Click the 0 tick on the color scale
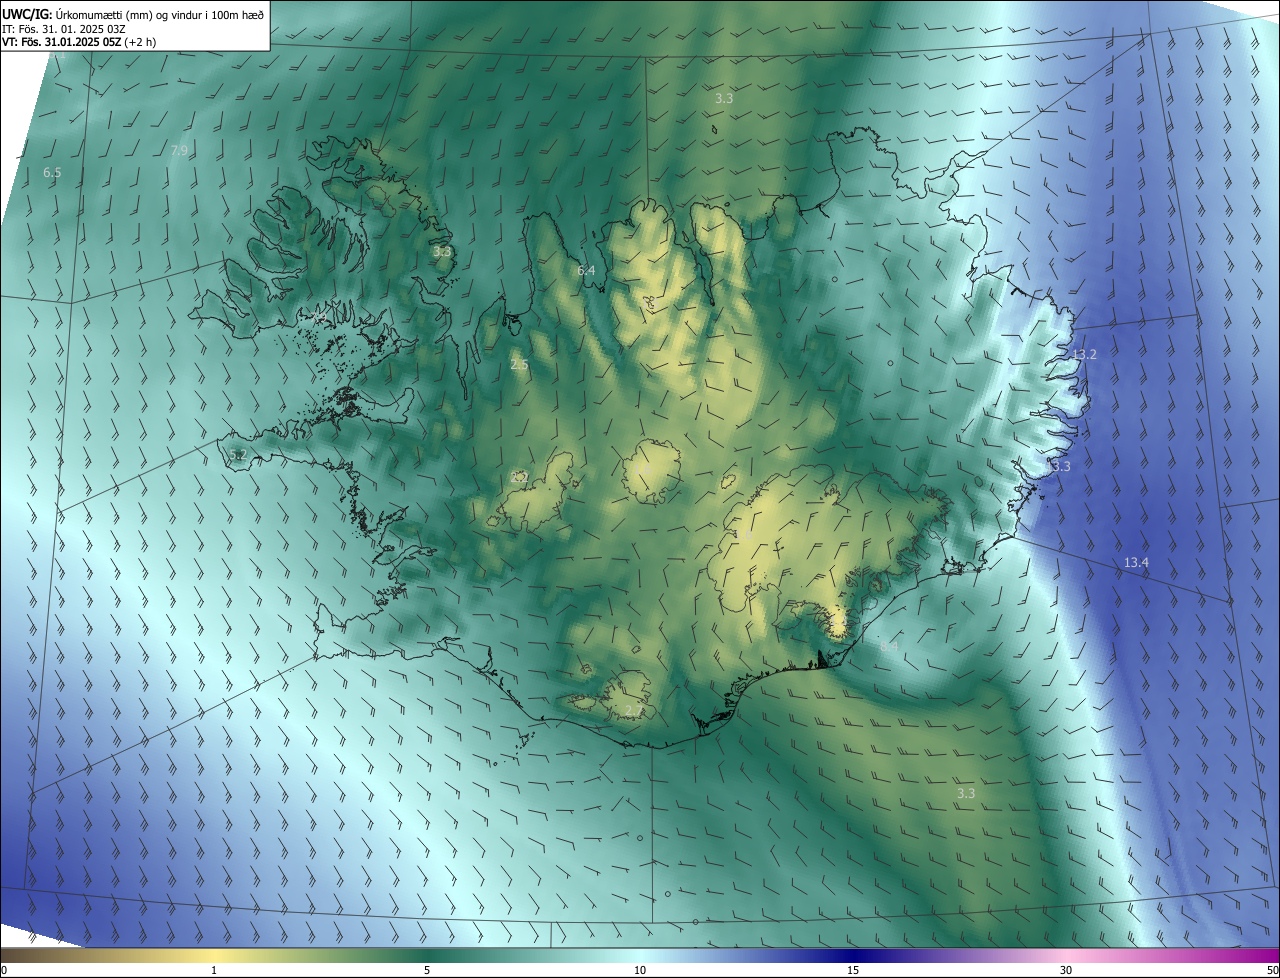 pos(4,970)
